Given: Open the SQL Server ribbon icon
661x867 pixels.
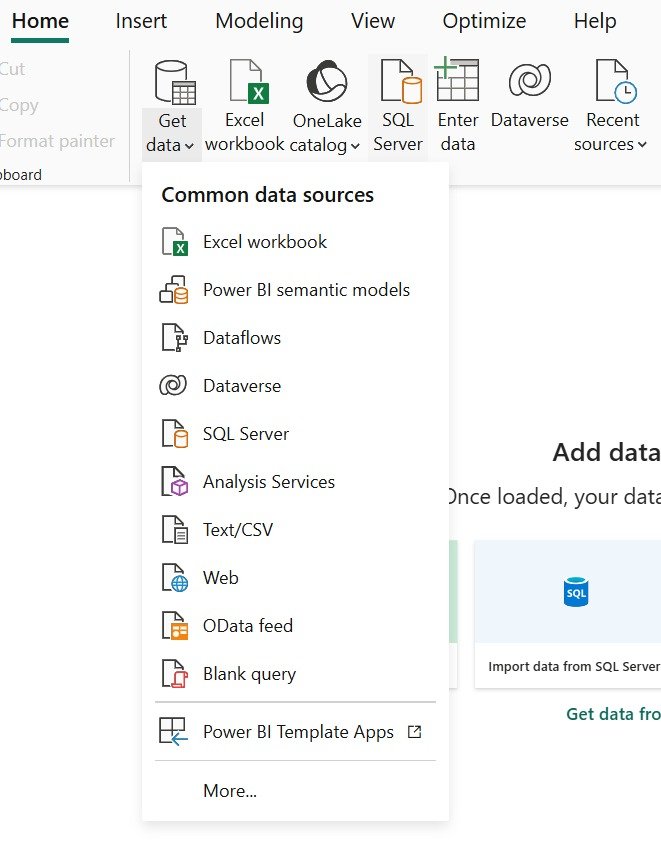Looking at the screenshot, I should click(x=397, y=82).
